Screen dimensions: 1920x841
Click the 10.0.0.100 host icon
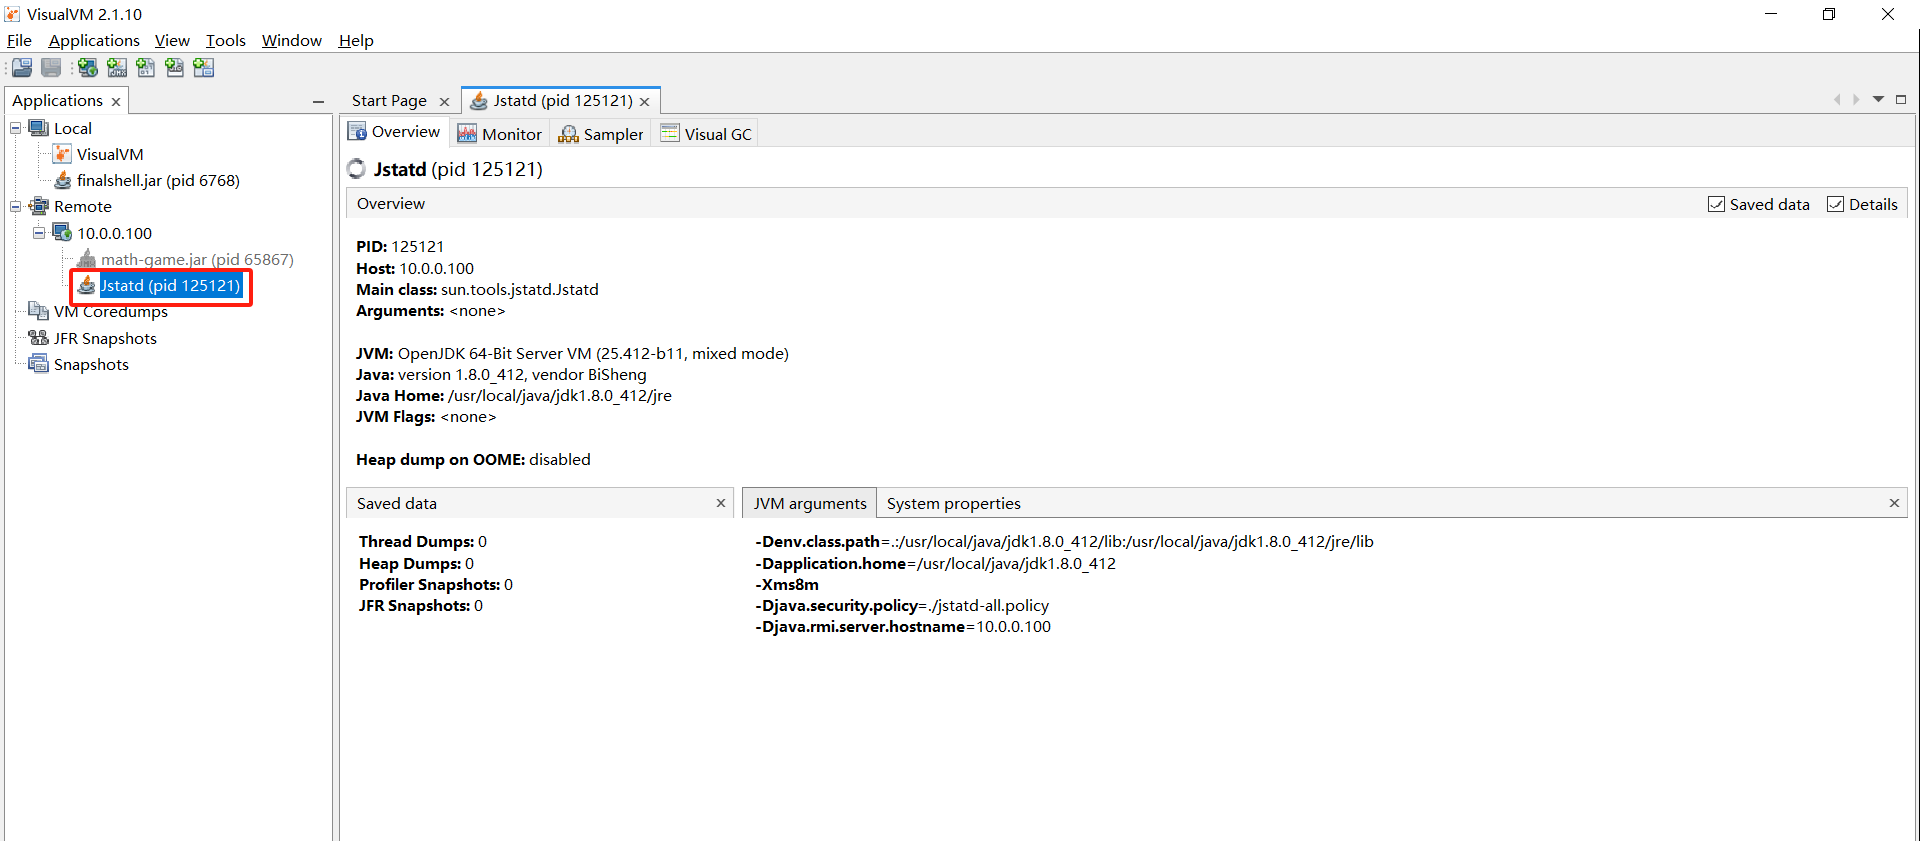(62, 232)
